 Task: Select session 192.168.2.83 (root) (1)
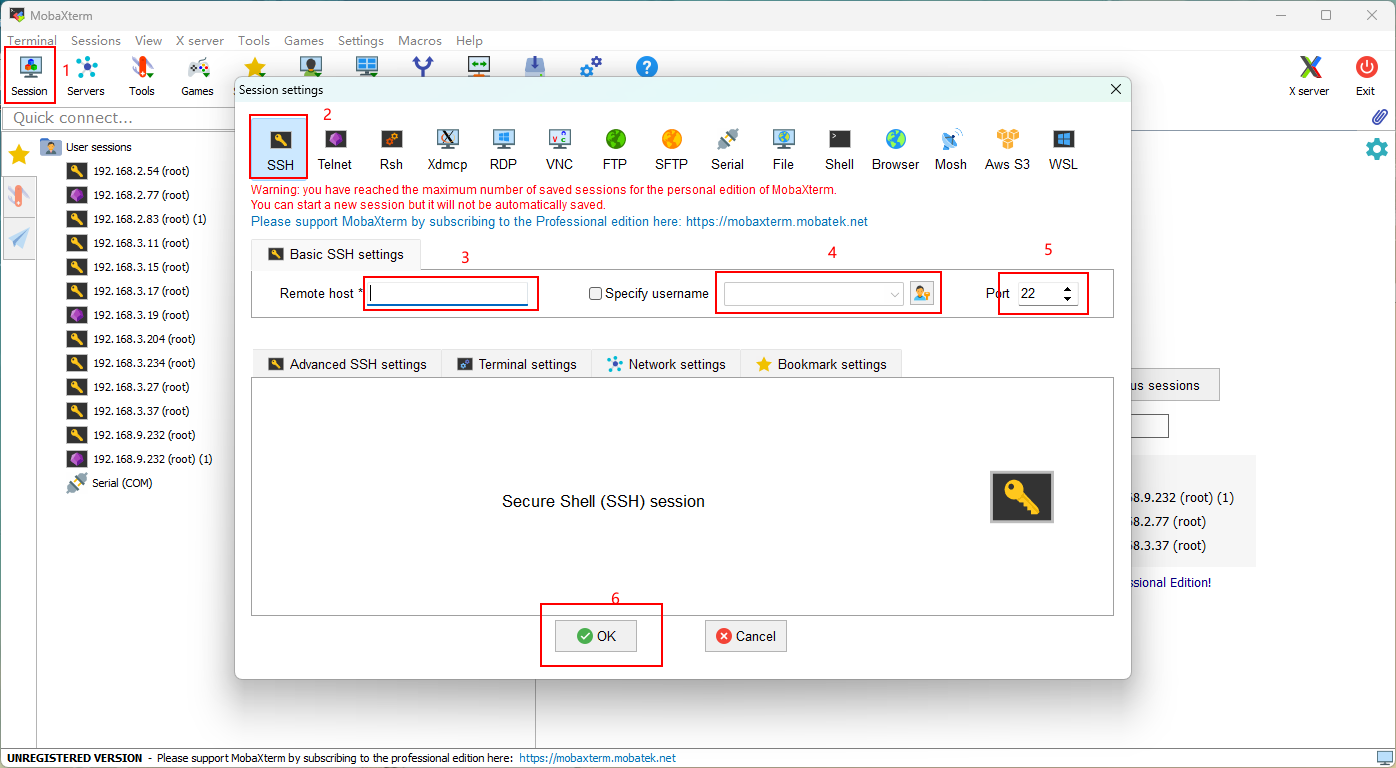tap(137, 219)
